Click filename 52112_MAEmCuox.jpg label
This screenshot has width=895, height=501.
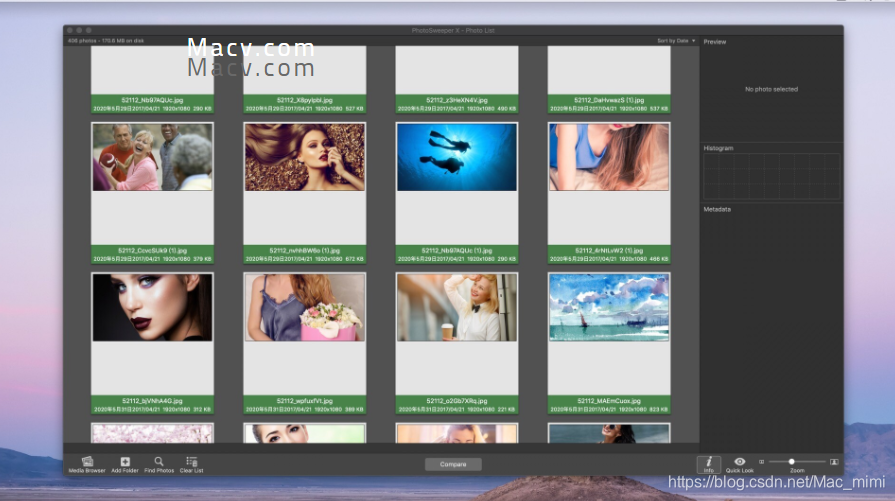tap(609, 401)
